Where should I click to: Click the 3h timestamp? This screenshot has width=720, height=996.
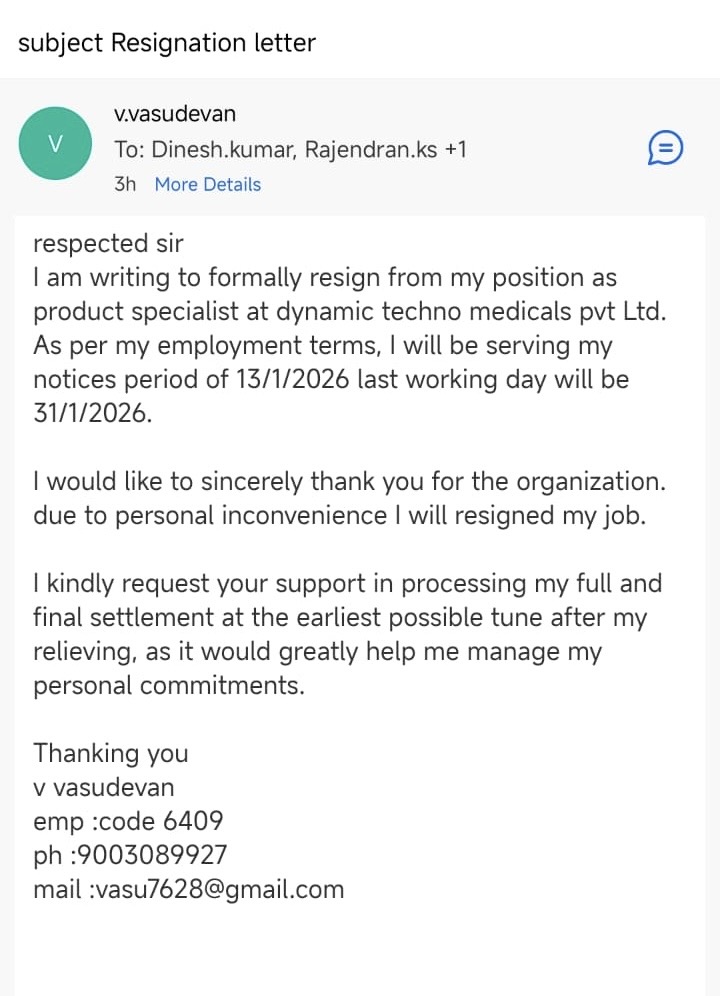125,185
